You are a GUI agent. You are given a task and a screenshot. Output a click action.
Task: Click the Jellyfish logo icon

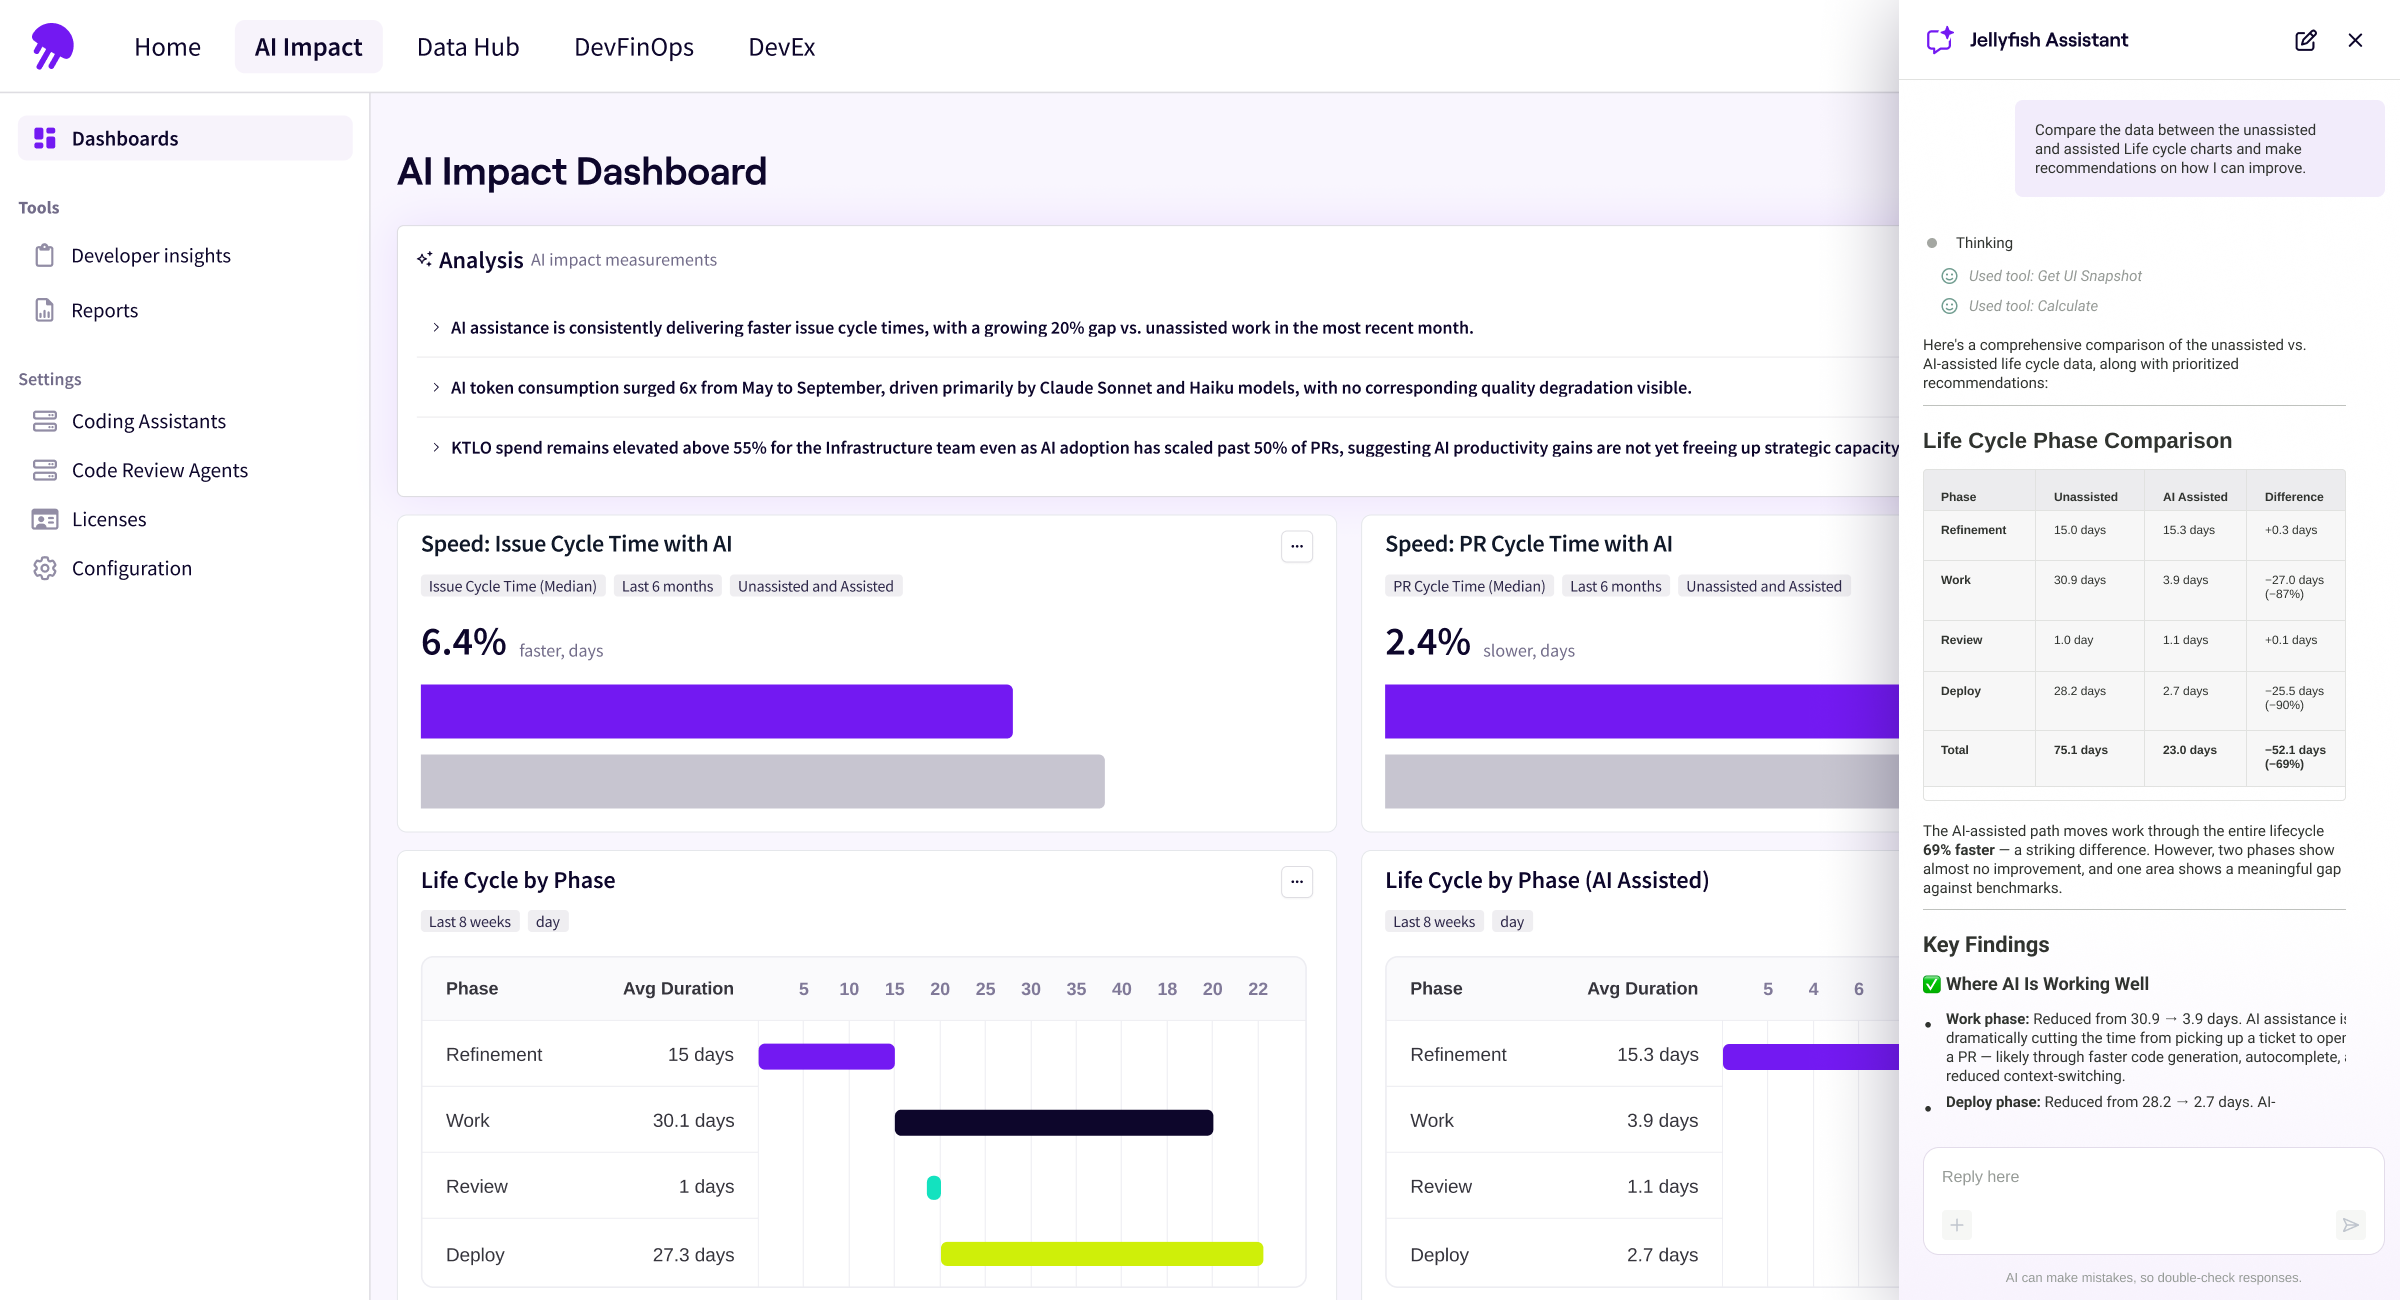pos(53,46)
